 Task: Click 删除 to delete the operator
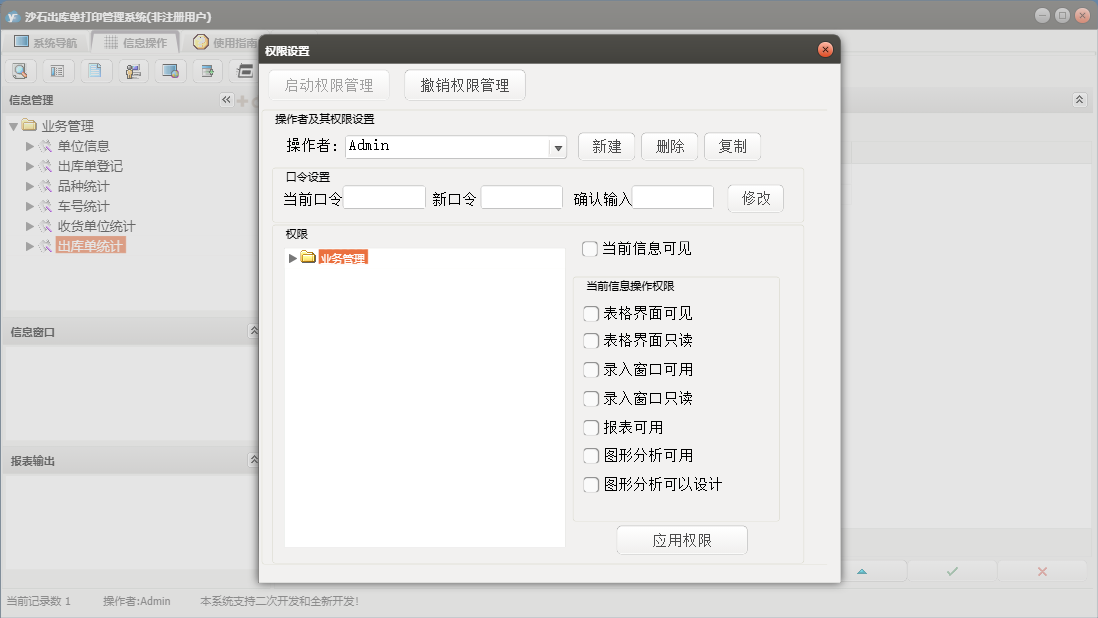click(669, 146)
